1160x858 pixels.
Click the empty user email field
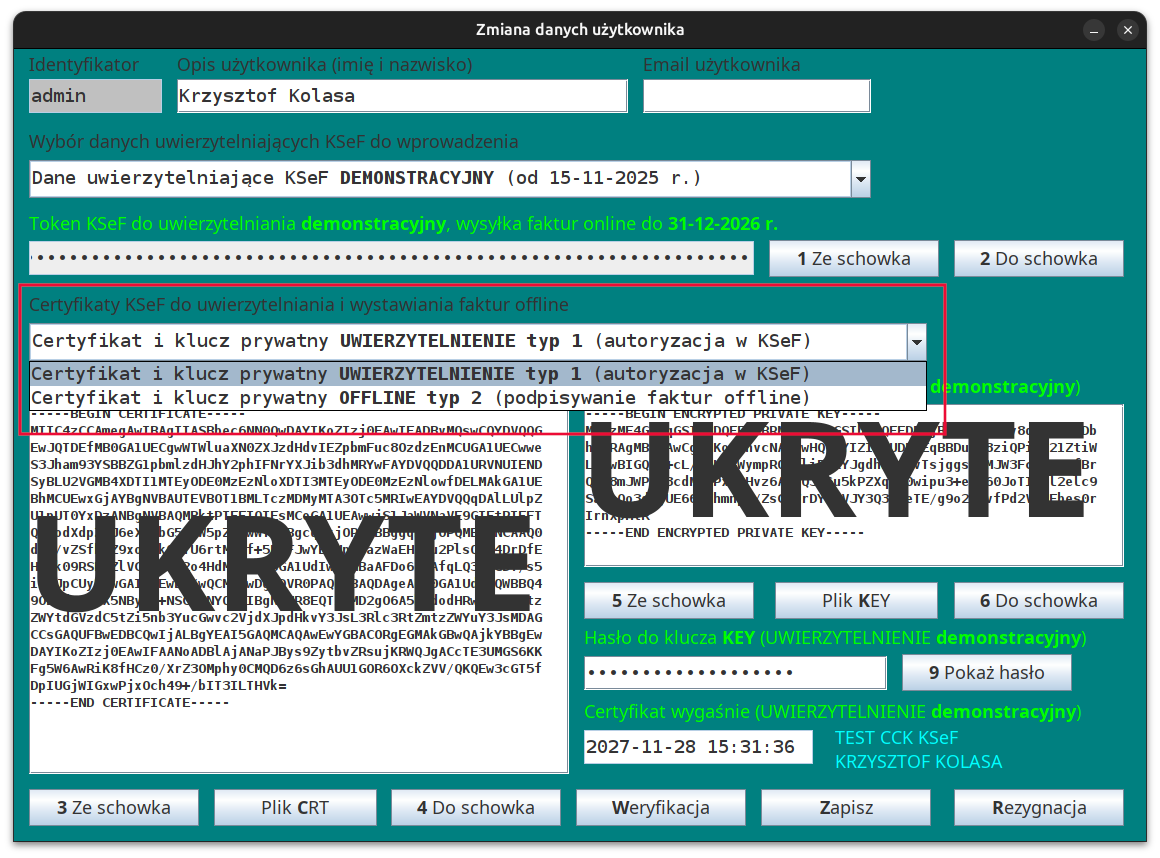click(756, 96)
